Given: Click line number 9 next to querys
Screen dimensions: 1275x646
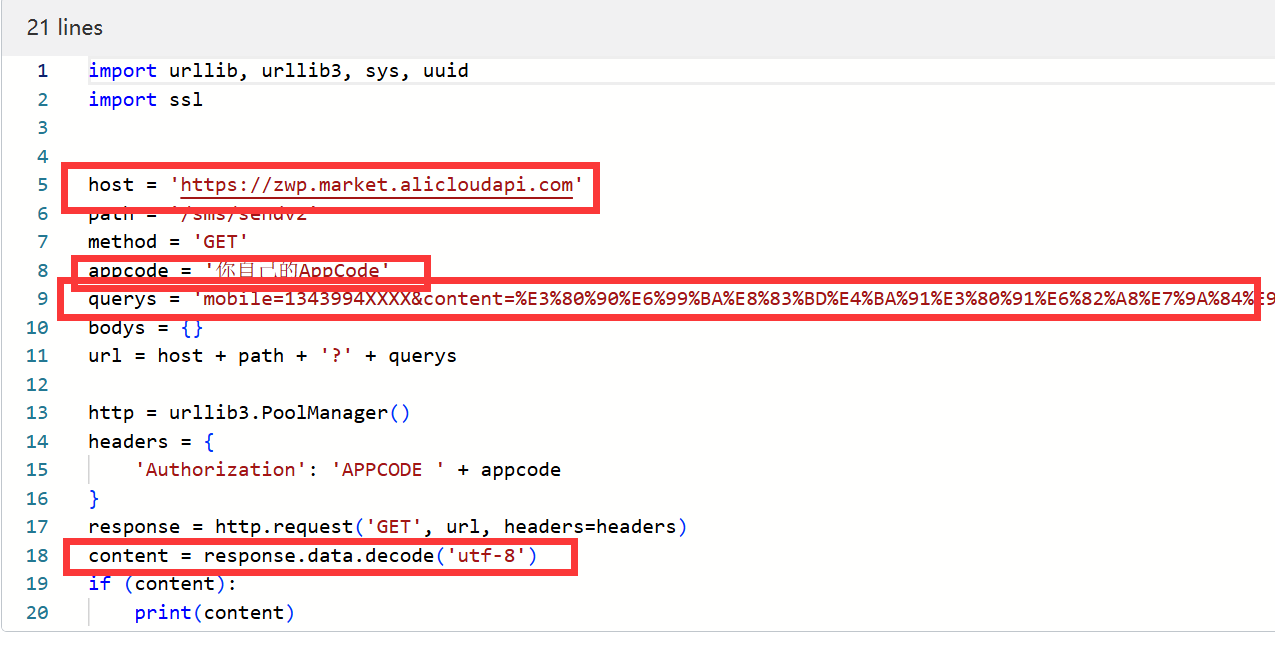Looking at the screenshot, I should point(37,298).
